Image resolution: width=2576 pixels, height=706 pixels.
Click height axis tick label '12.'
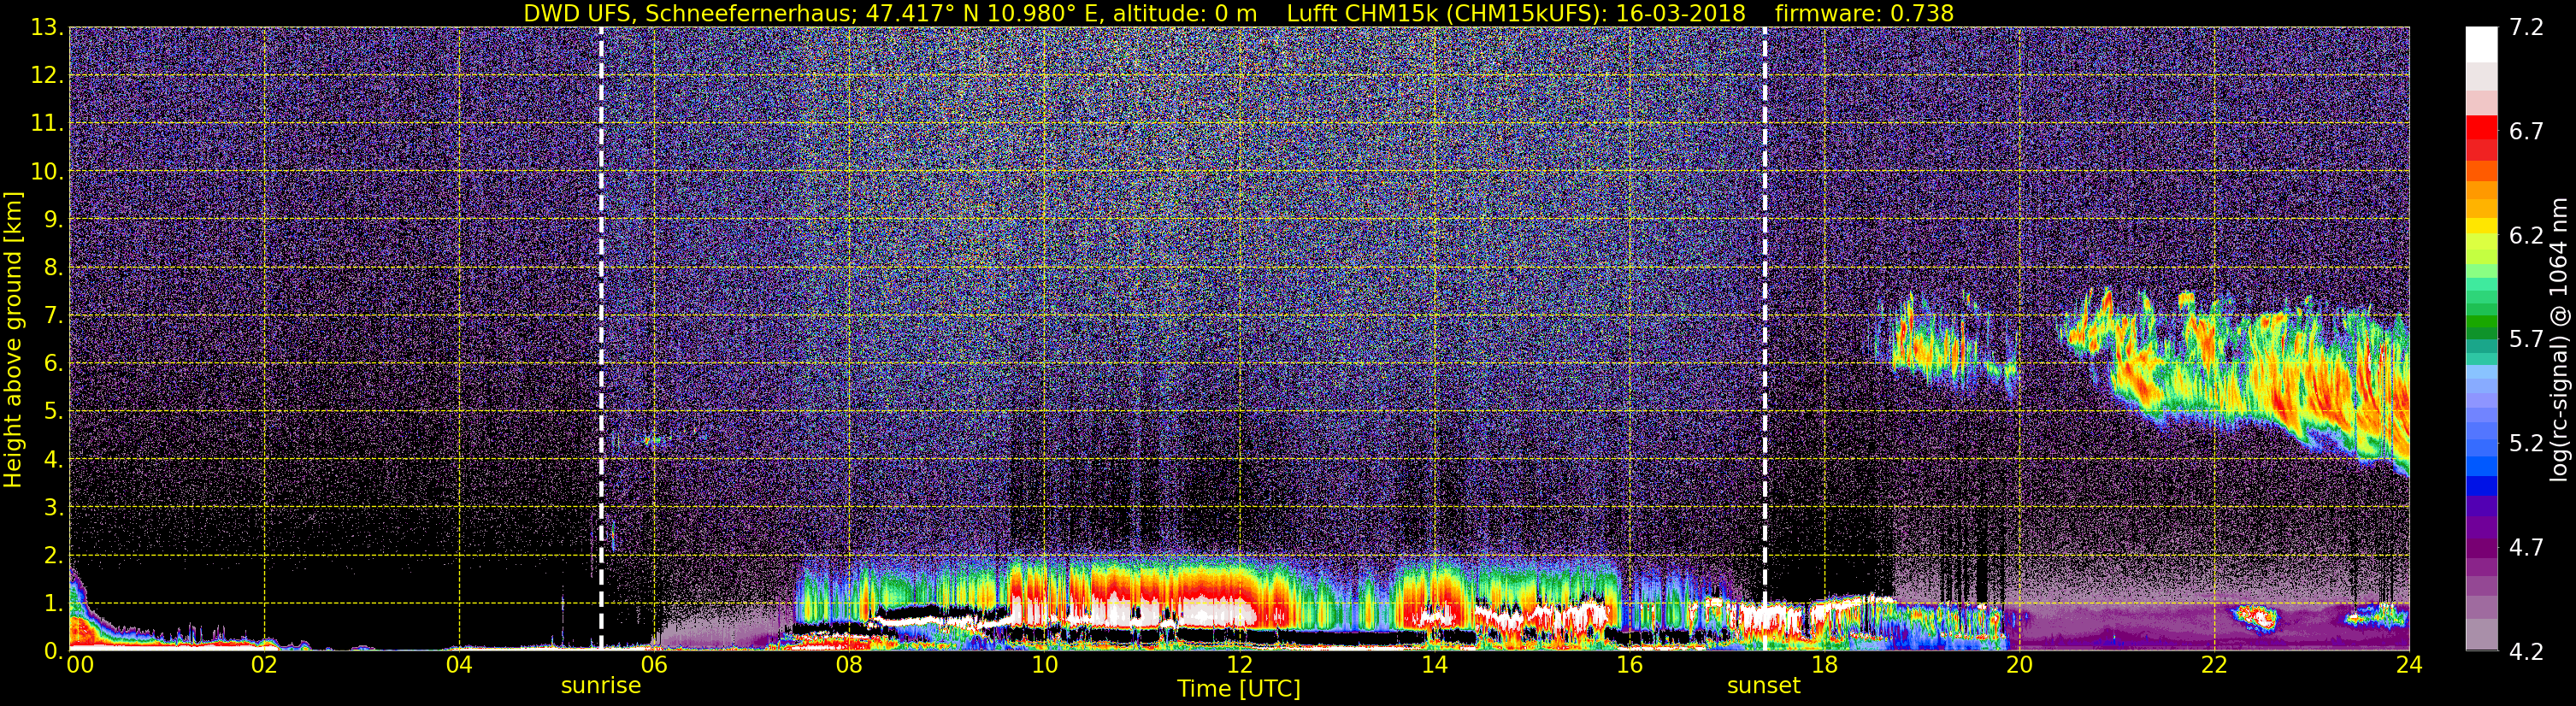click(46, 75)
